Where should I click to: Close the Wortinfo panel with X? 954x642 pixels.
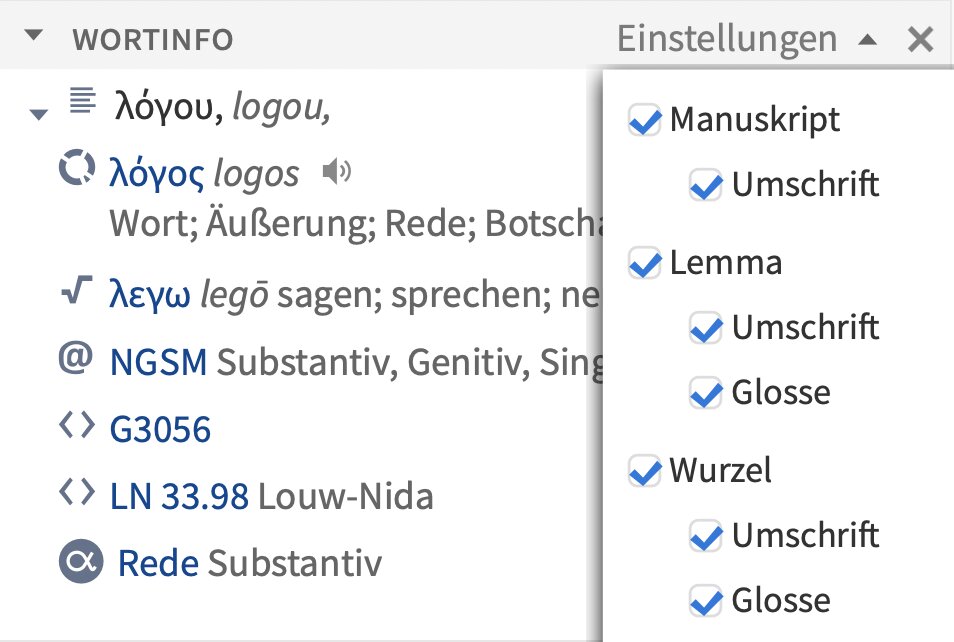pyautogui.click(x=920, y=40)
